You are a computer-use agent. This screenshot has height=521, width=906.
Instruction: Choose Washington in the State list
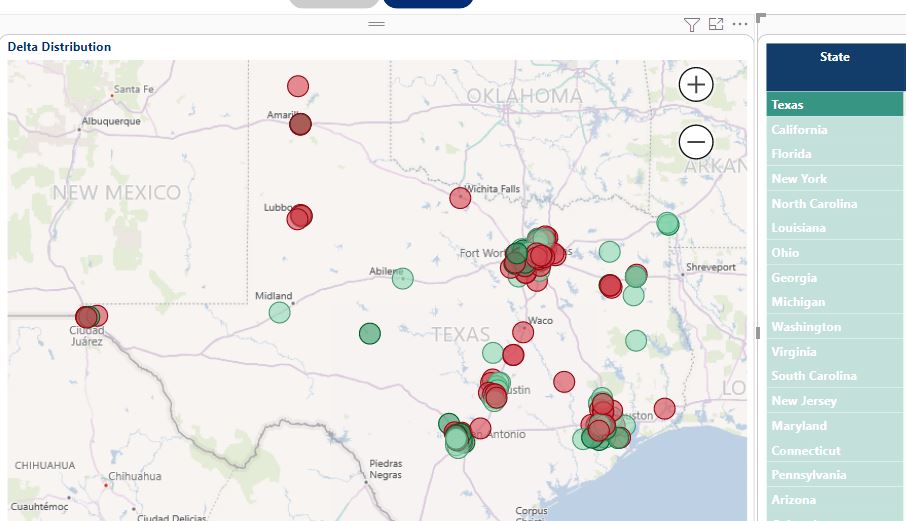834,326
